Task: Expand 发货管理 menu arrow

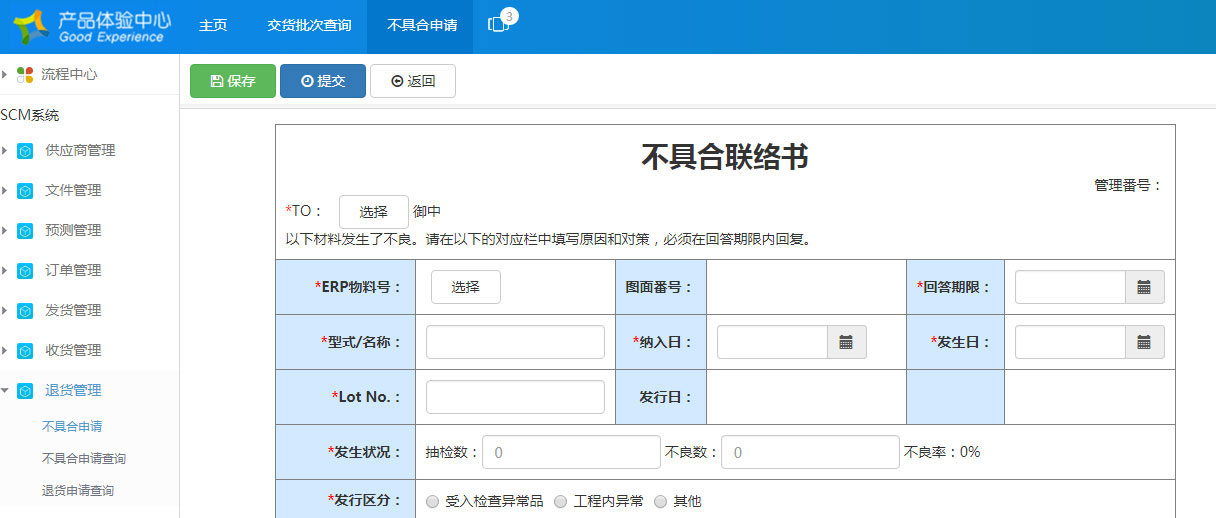Action: click(5, 311)
